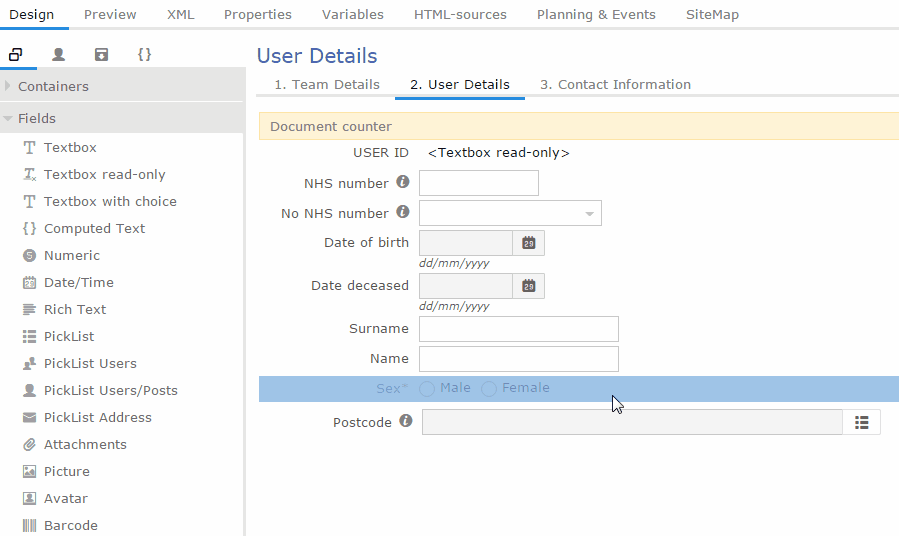Click the No NHS number info icon
Viewport: 899px width, 536px height.
coord(403,212)
